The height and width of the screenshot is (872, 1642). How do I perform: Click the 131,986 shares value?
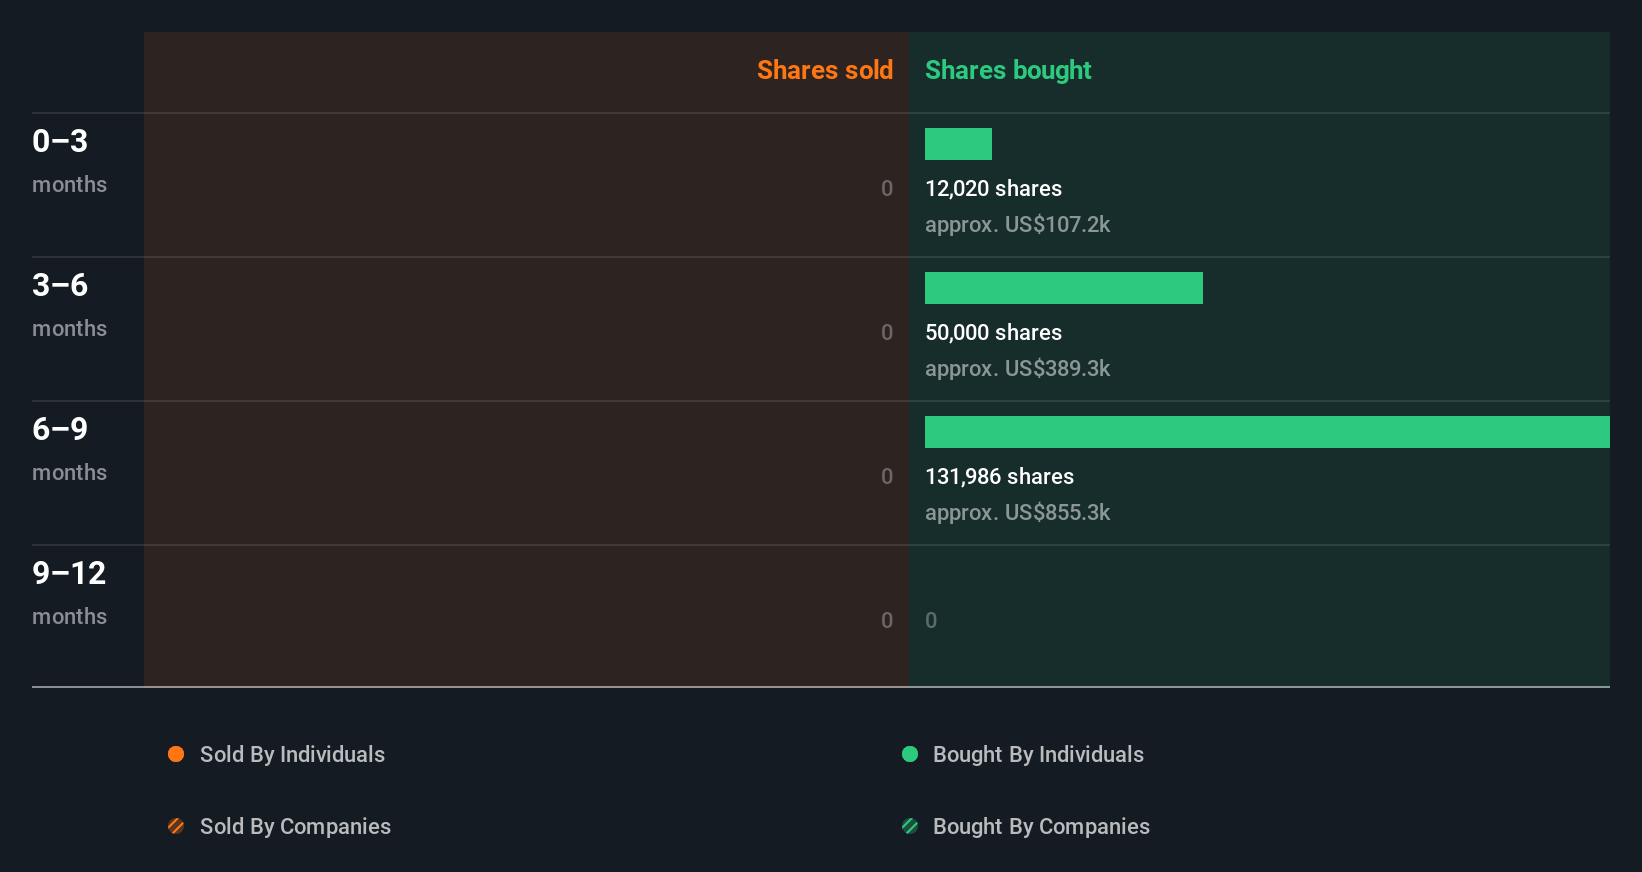[x=999, y=476]
